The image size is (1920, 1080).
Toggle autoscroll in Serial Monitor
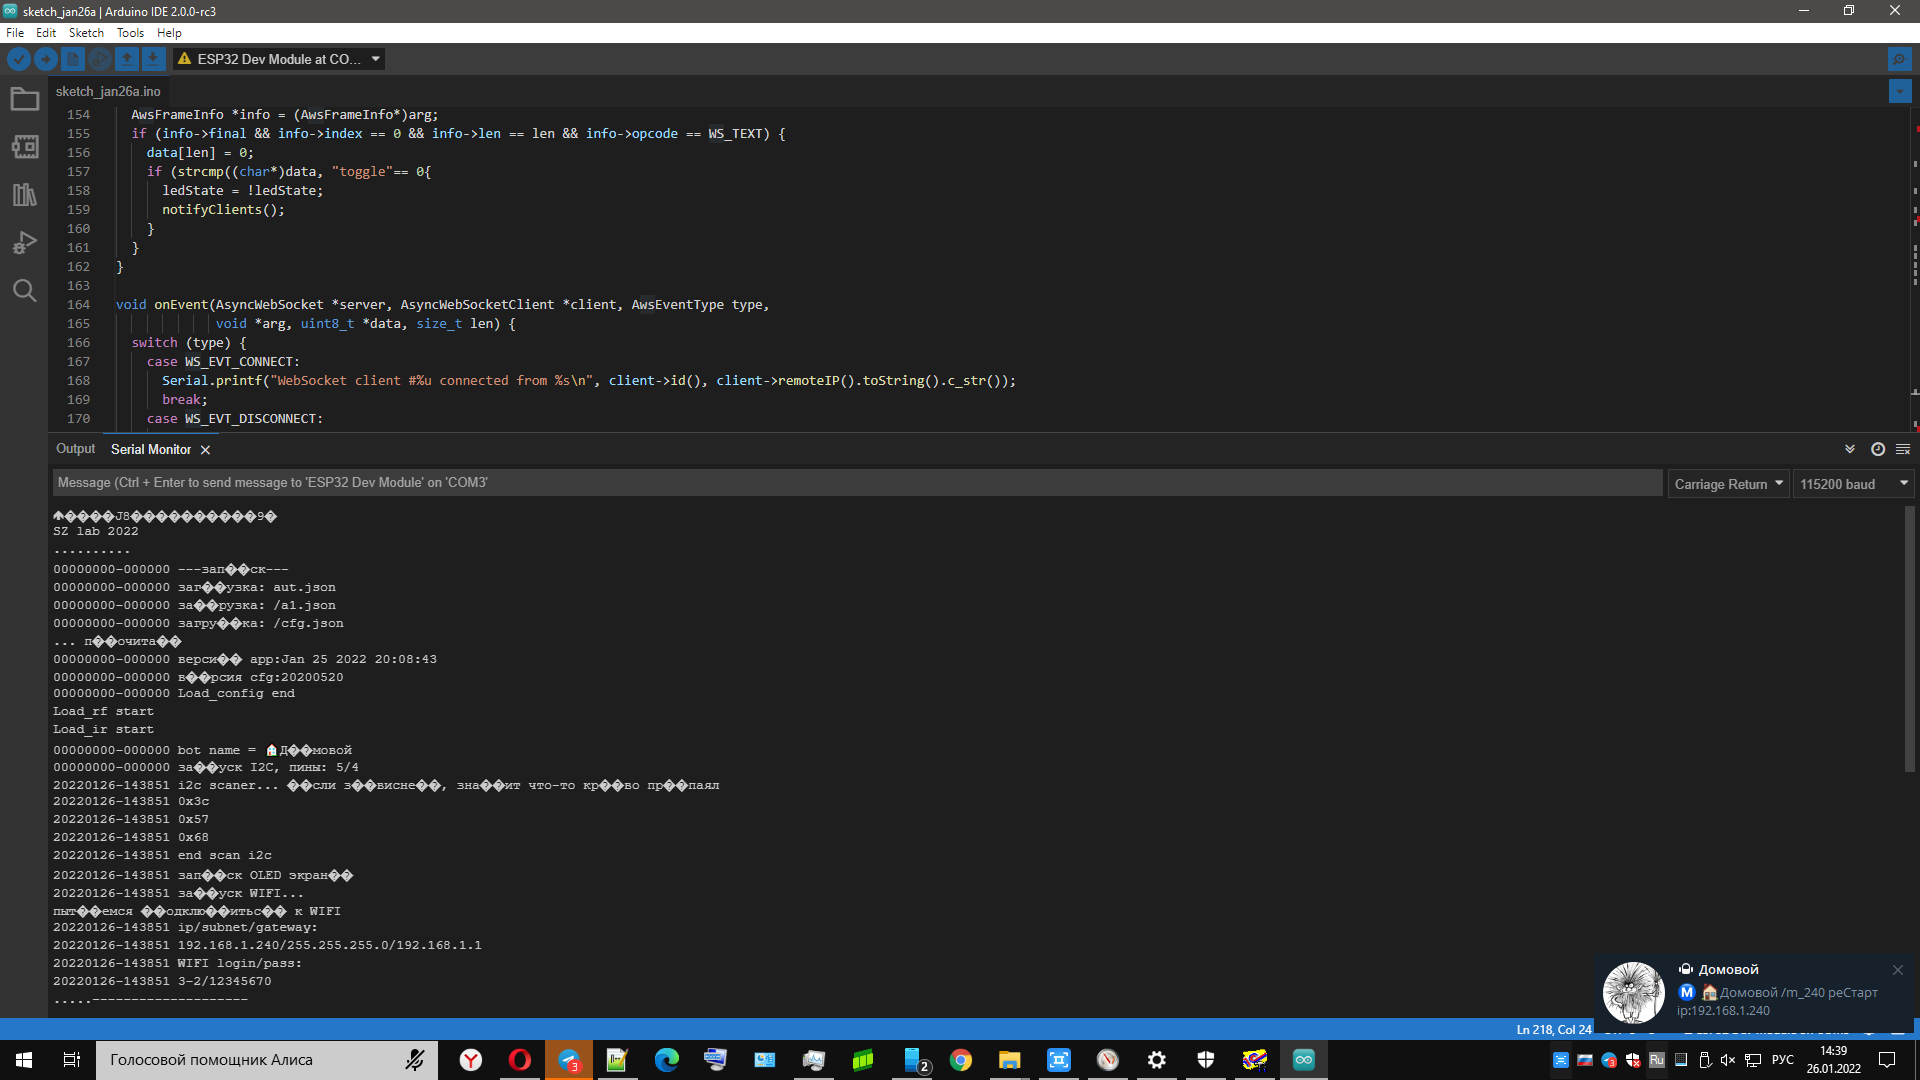coord(1850,449)
